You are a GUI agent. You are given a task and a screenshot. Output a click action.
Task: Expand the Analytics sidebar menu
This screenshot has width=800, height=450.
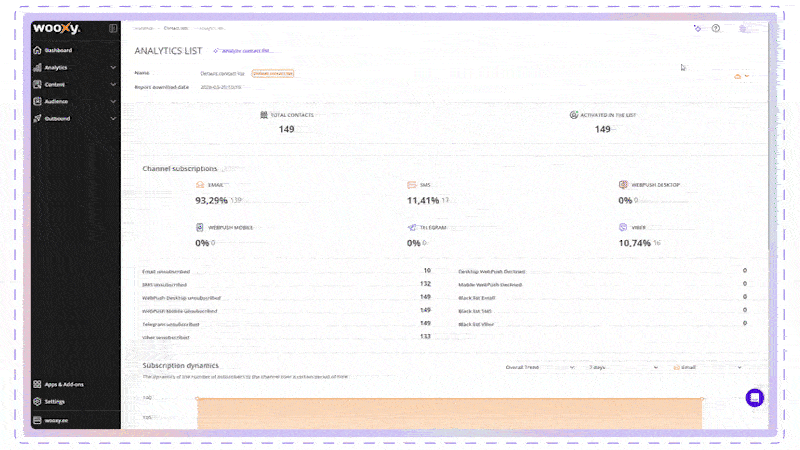(75, 67)
